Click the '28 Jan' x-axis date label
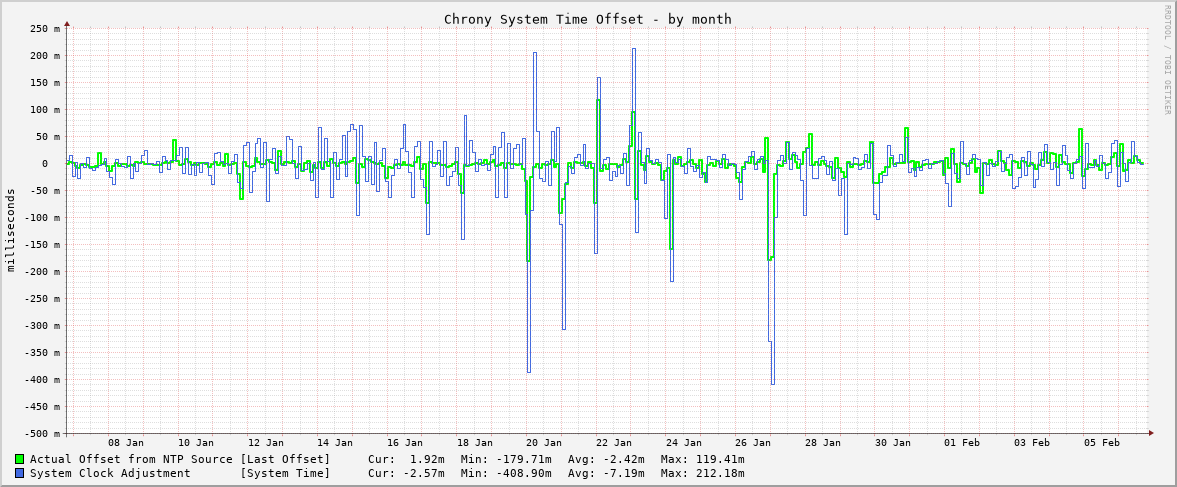The width and height of the screenshot is (1177, 487). point(822,443)
